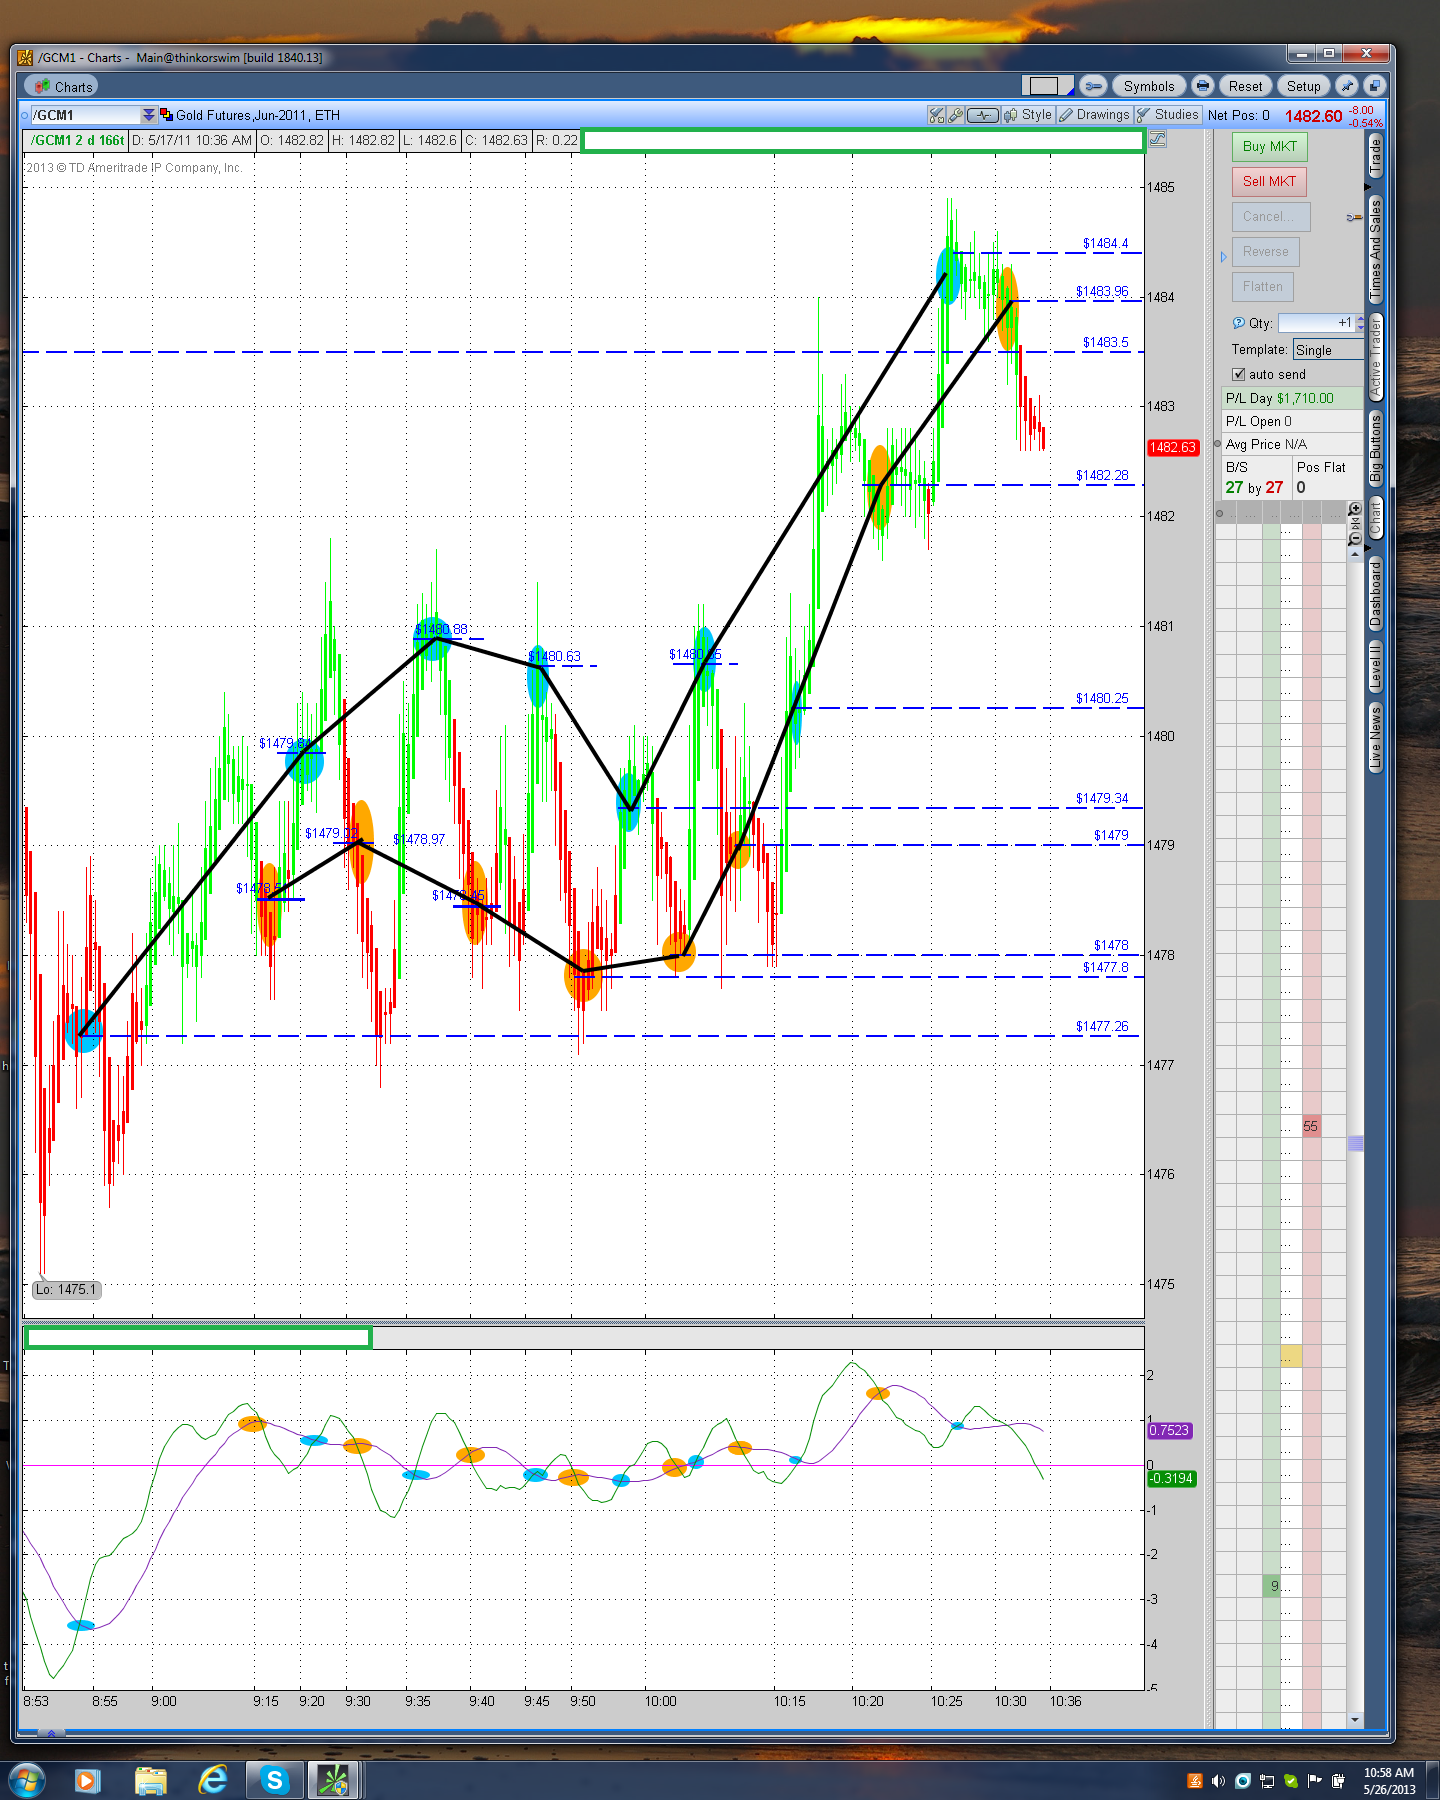Click the ladder scrollbar down arrow
Viewport: 1440px width, 1800px height.
click(1355, 1719)
